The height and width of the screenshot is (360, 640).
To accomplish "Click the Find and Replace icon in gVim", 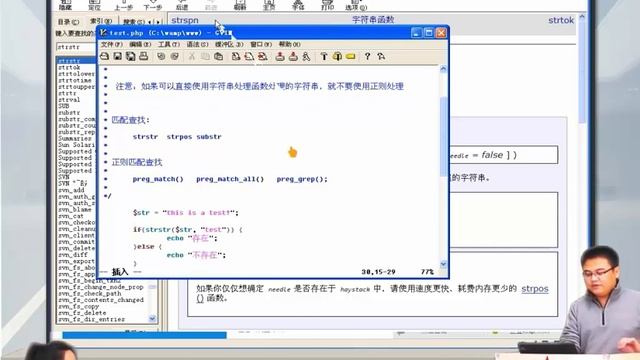I will tap(236, 56).
